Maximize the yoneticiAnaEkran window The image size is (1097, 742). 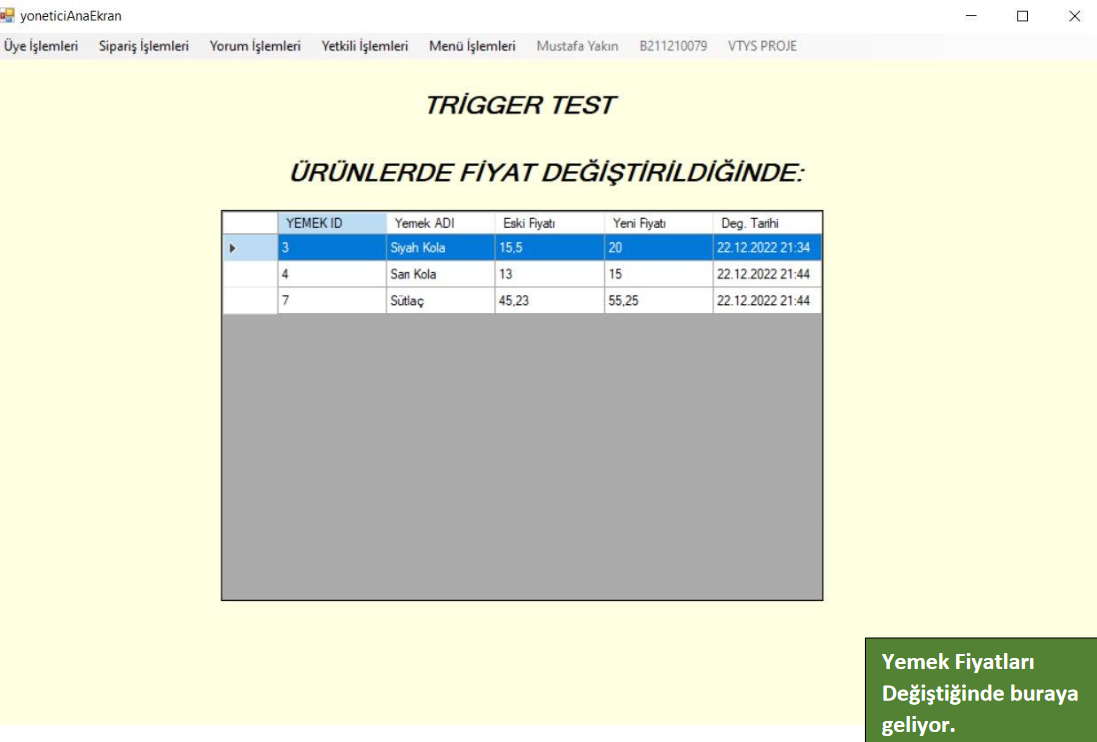pos(1022,16)
